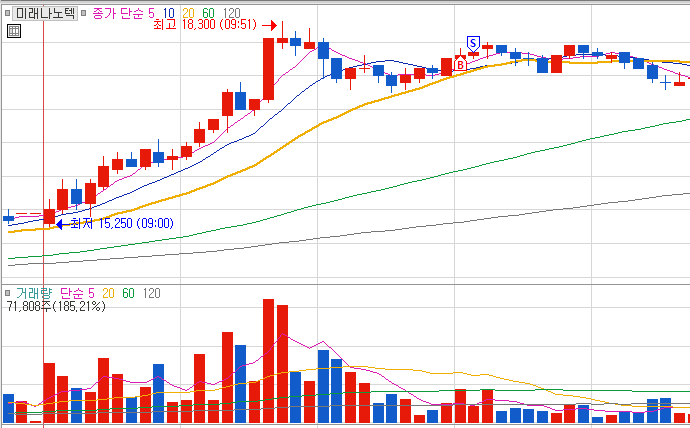Select the 종가 단순 indicator label
The height and width of the screenshot is (428, 690).
[118, 14]
